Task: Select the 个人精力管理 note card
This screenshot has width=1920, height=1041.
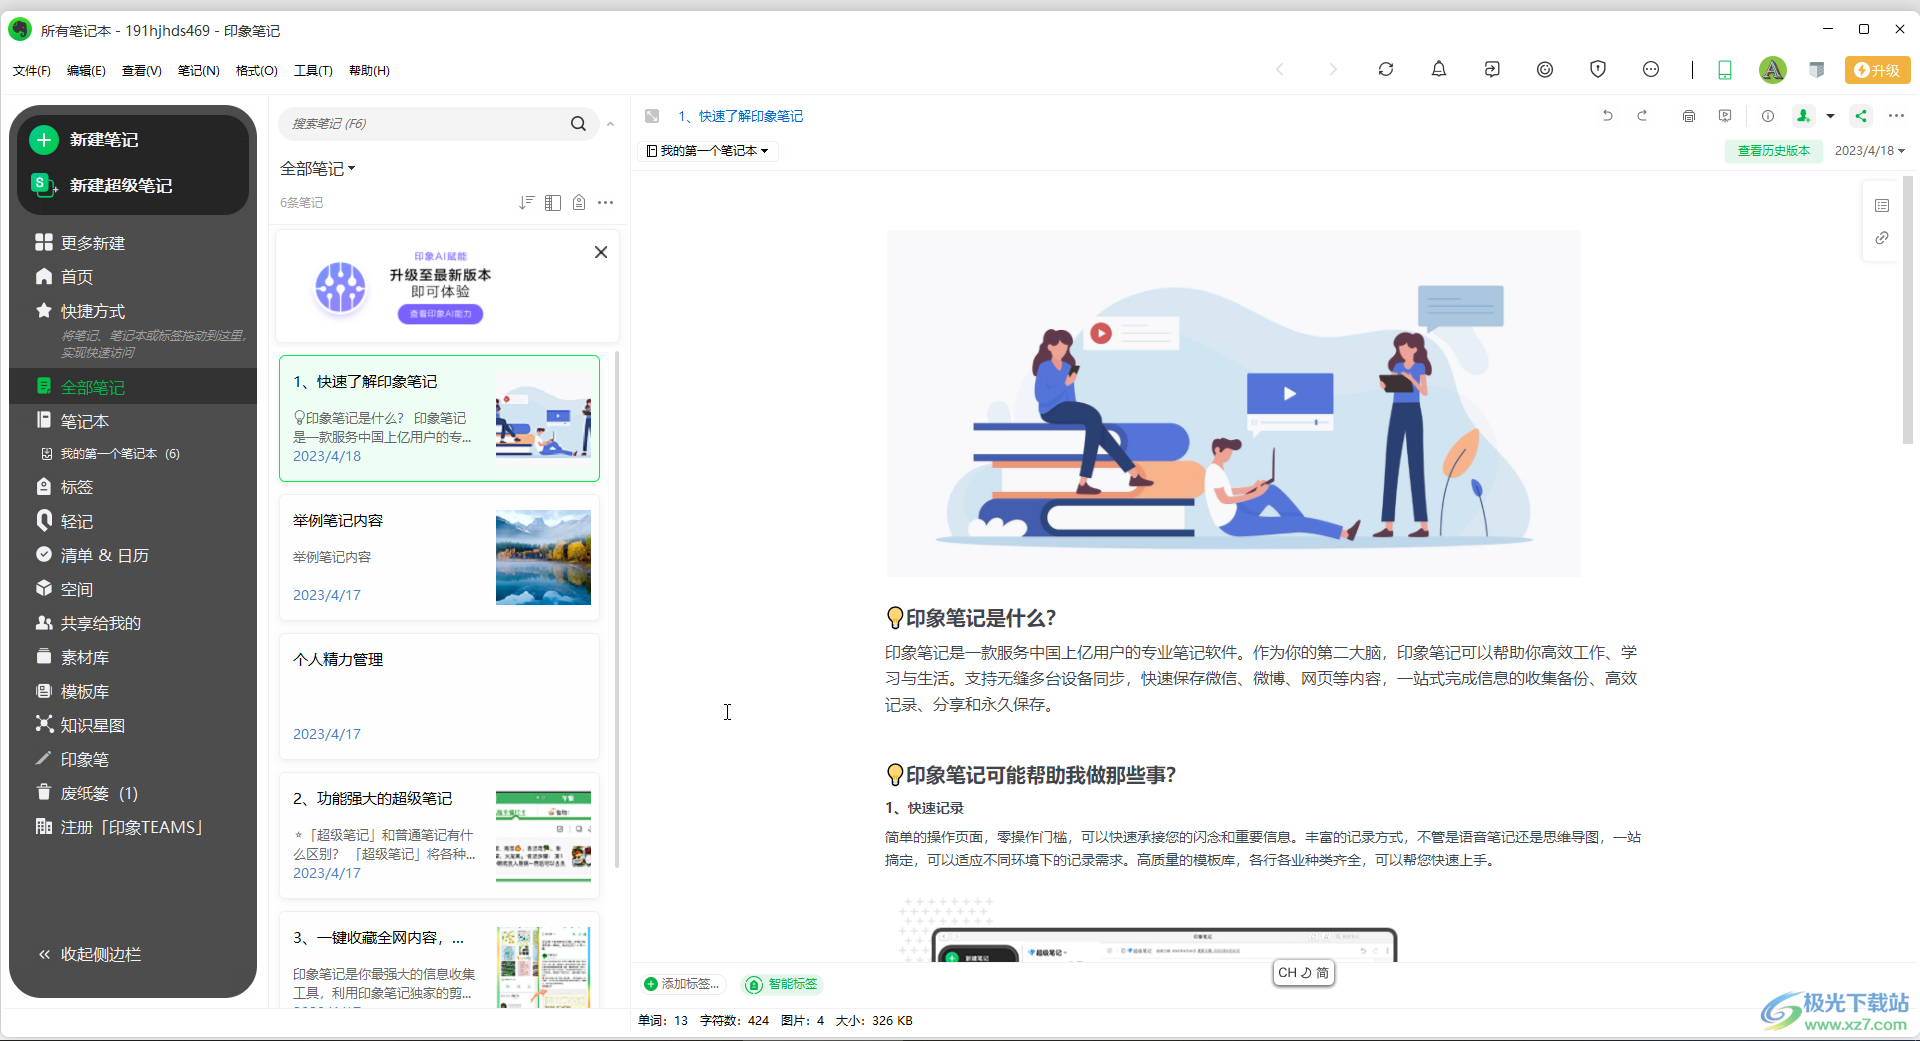Action: (x=439, y=696)
